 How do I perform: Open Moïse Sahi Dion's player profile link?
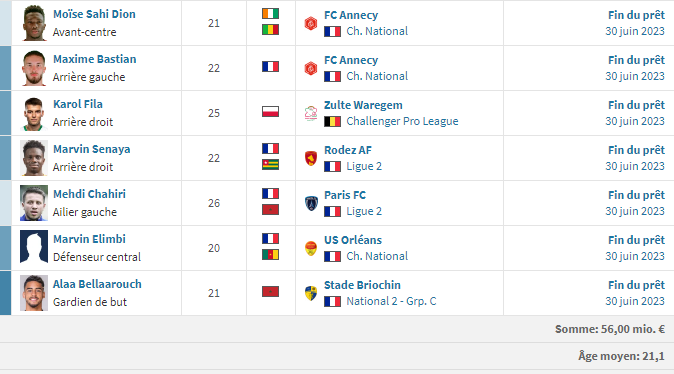pyautogui.click(x=94, y=14)
